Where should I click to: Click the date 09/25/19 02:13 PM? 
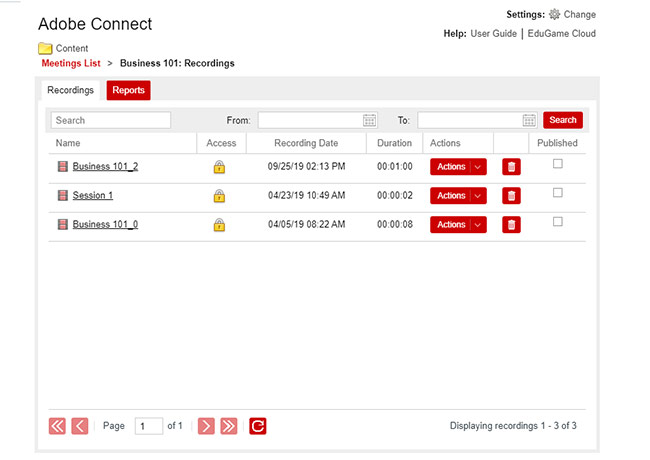click(306, 167)
